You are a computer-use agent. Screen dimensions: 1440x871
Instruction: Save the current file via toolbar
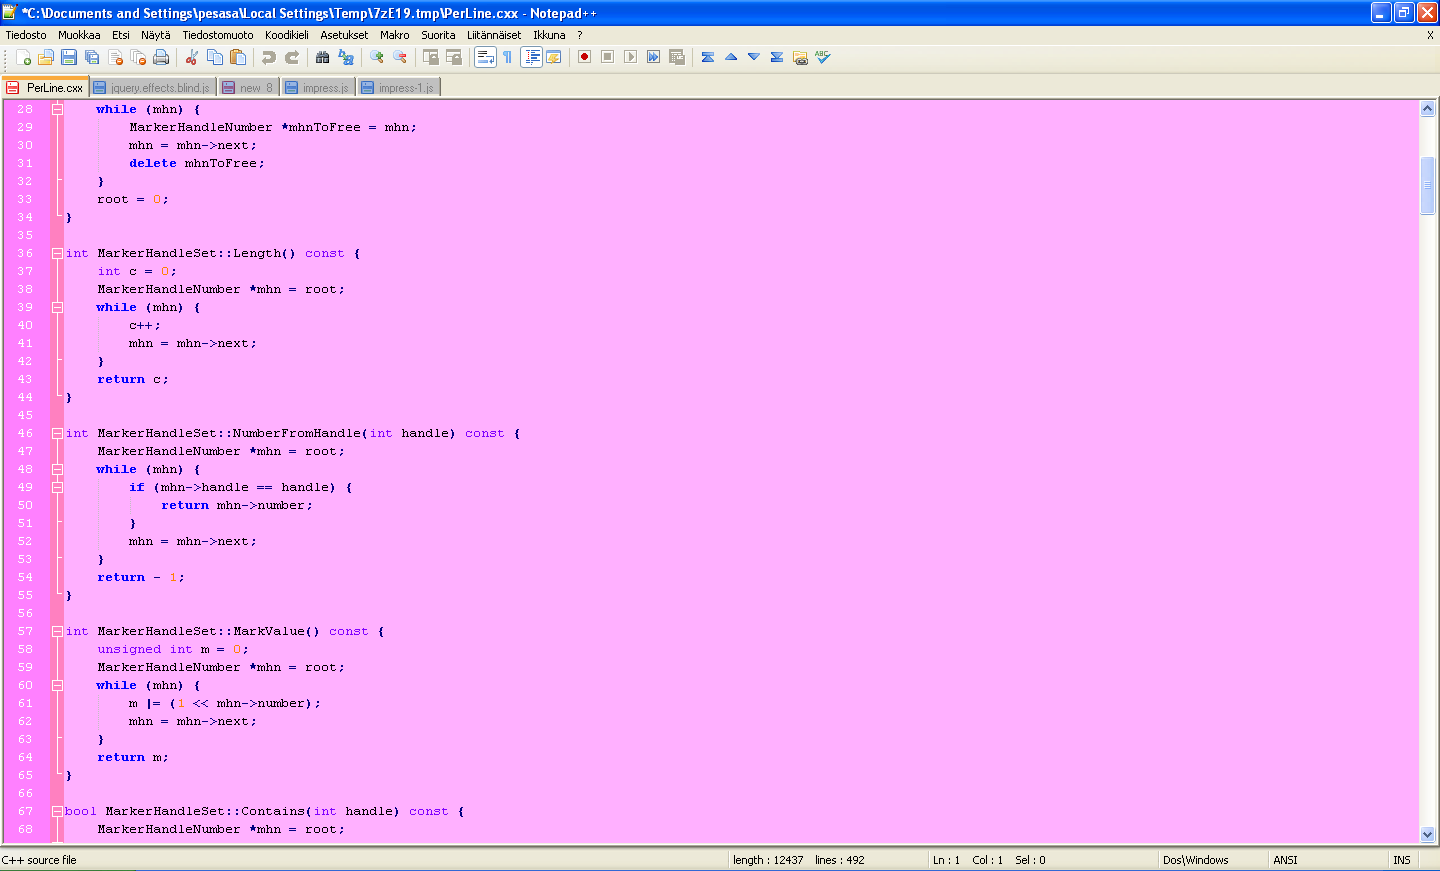pos(69,57)
